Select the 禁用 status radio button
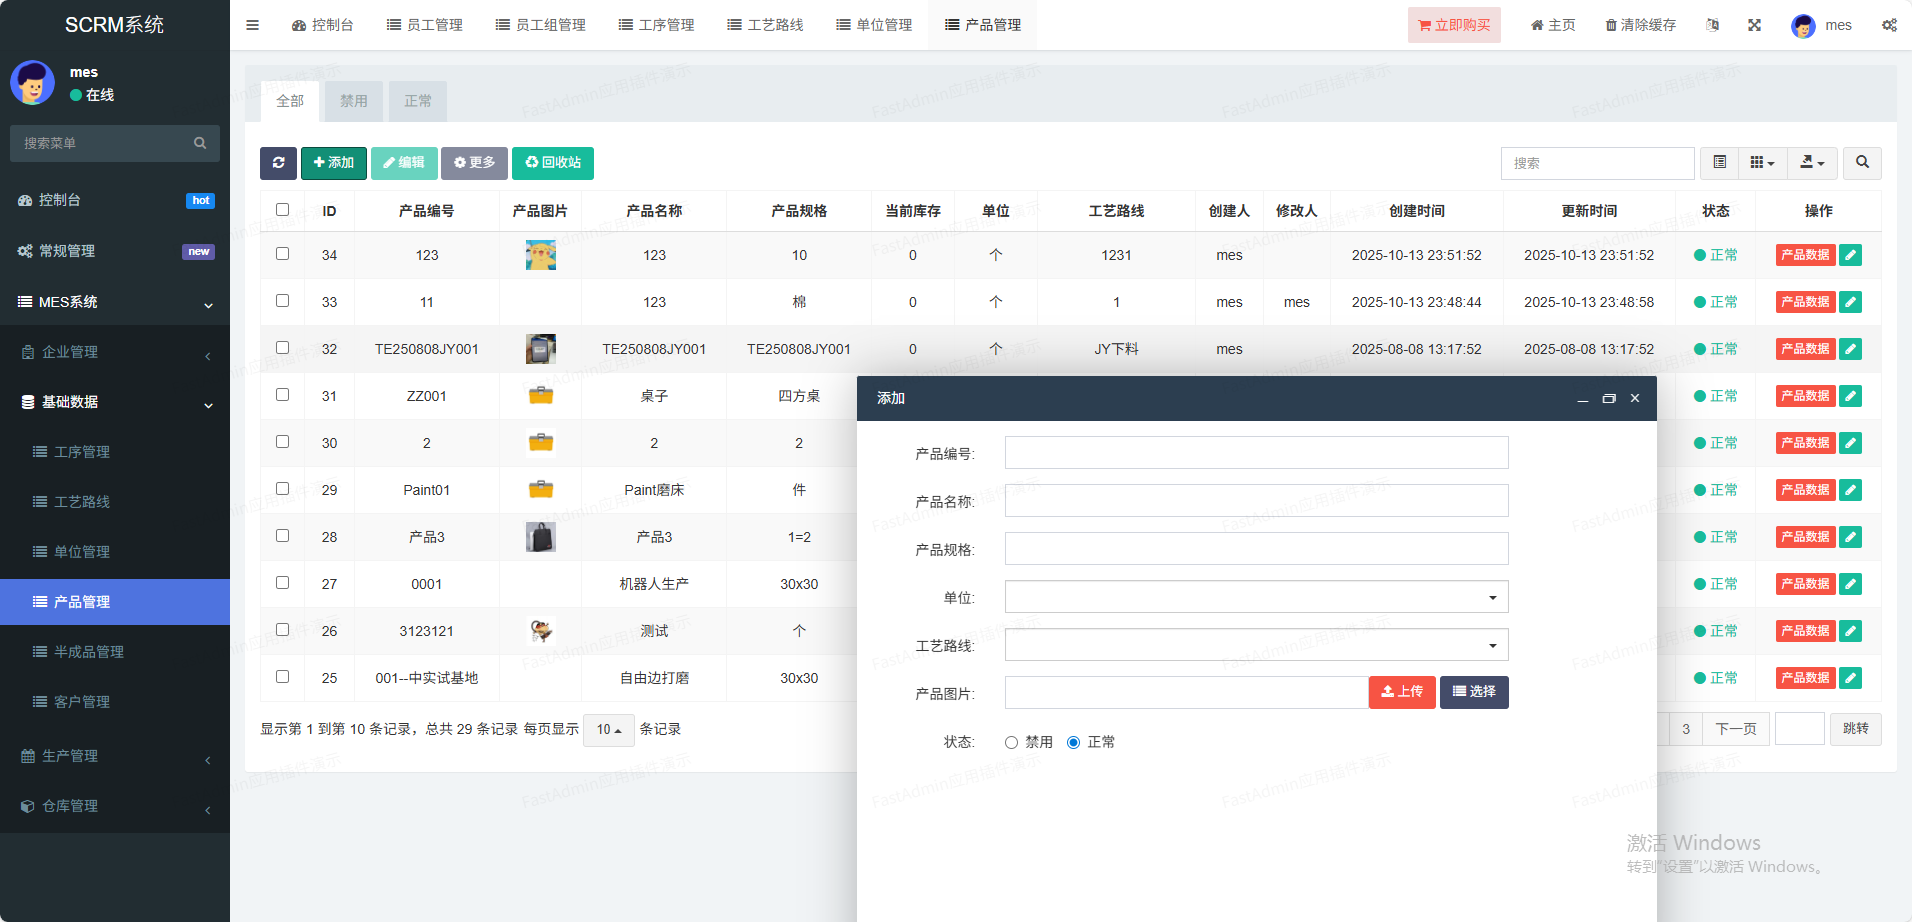 click(1011, 742)
